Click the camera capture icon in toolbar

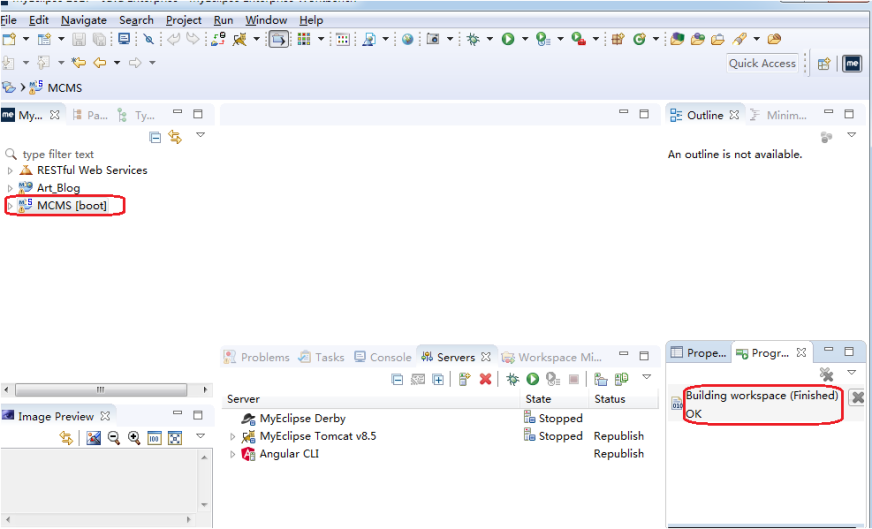point(433,39)
